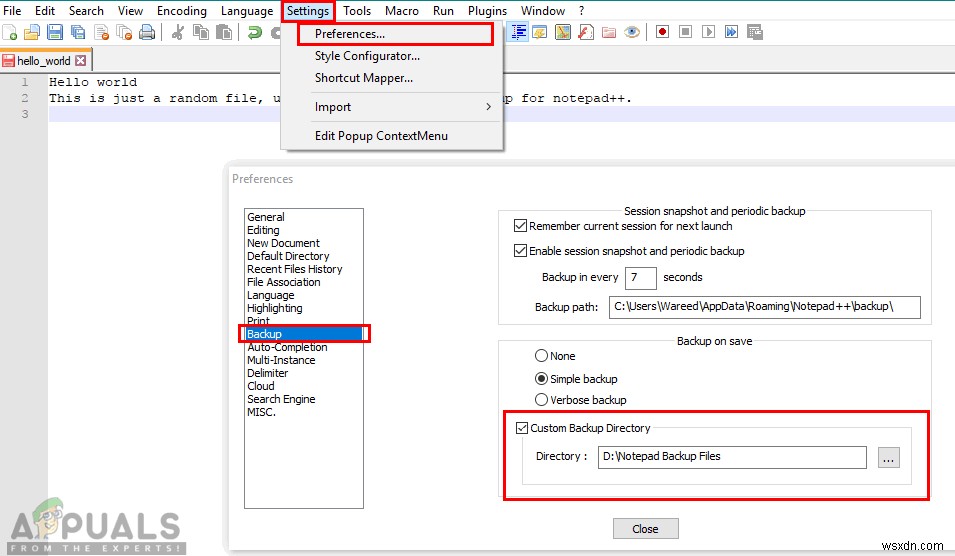Click the Backup path text field
This screenshot has width=955, height=556.
[x=764, y=307]
